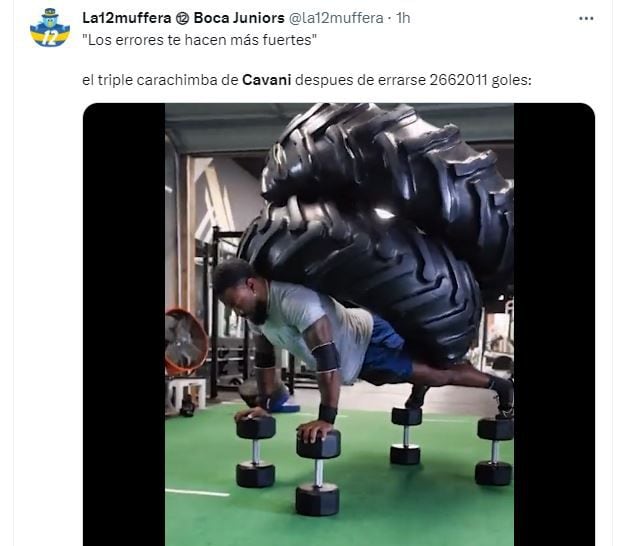Click the bold Cavani keyword
629x546 pixels.
(x=267, y=80)
